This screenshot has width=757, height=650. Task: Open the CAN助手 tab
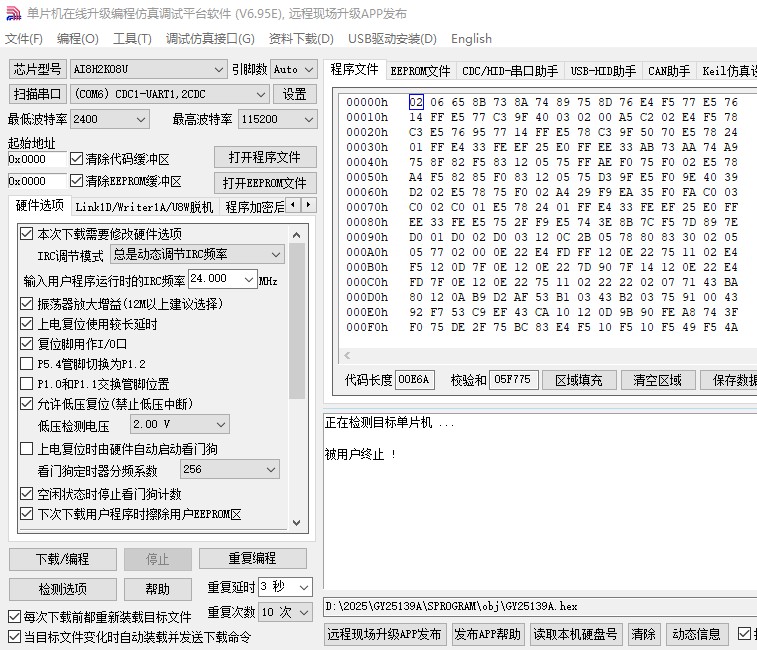(x=669, y=71)
